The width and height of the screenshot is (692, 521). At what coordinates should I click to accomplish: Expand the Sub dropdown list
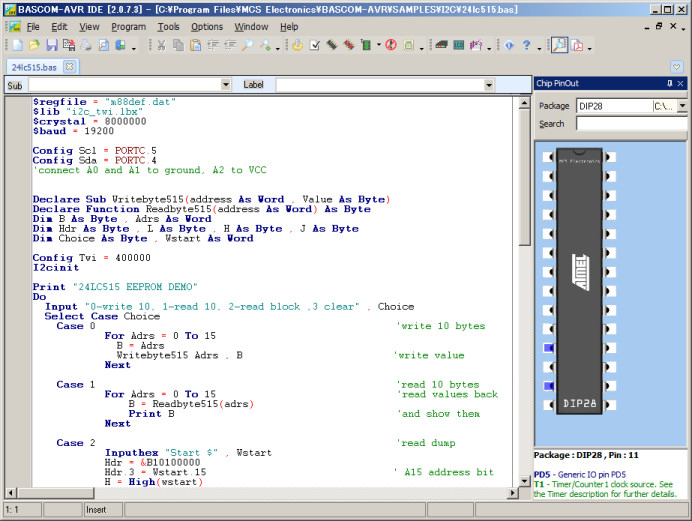[x=226, y=84]
